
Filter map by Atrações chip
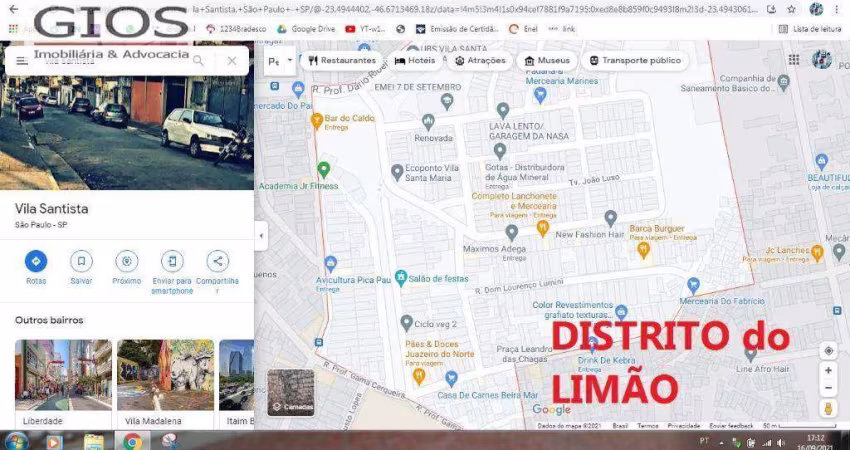click(x=480, y=61)
